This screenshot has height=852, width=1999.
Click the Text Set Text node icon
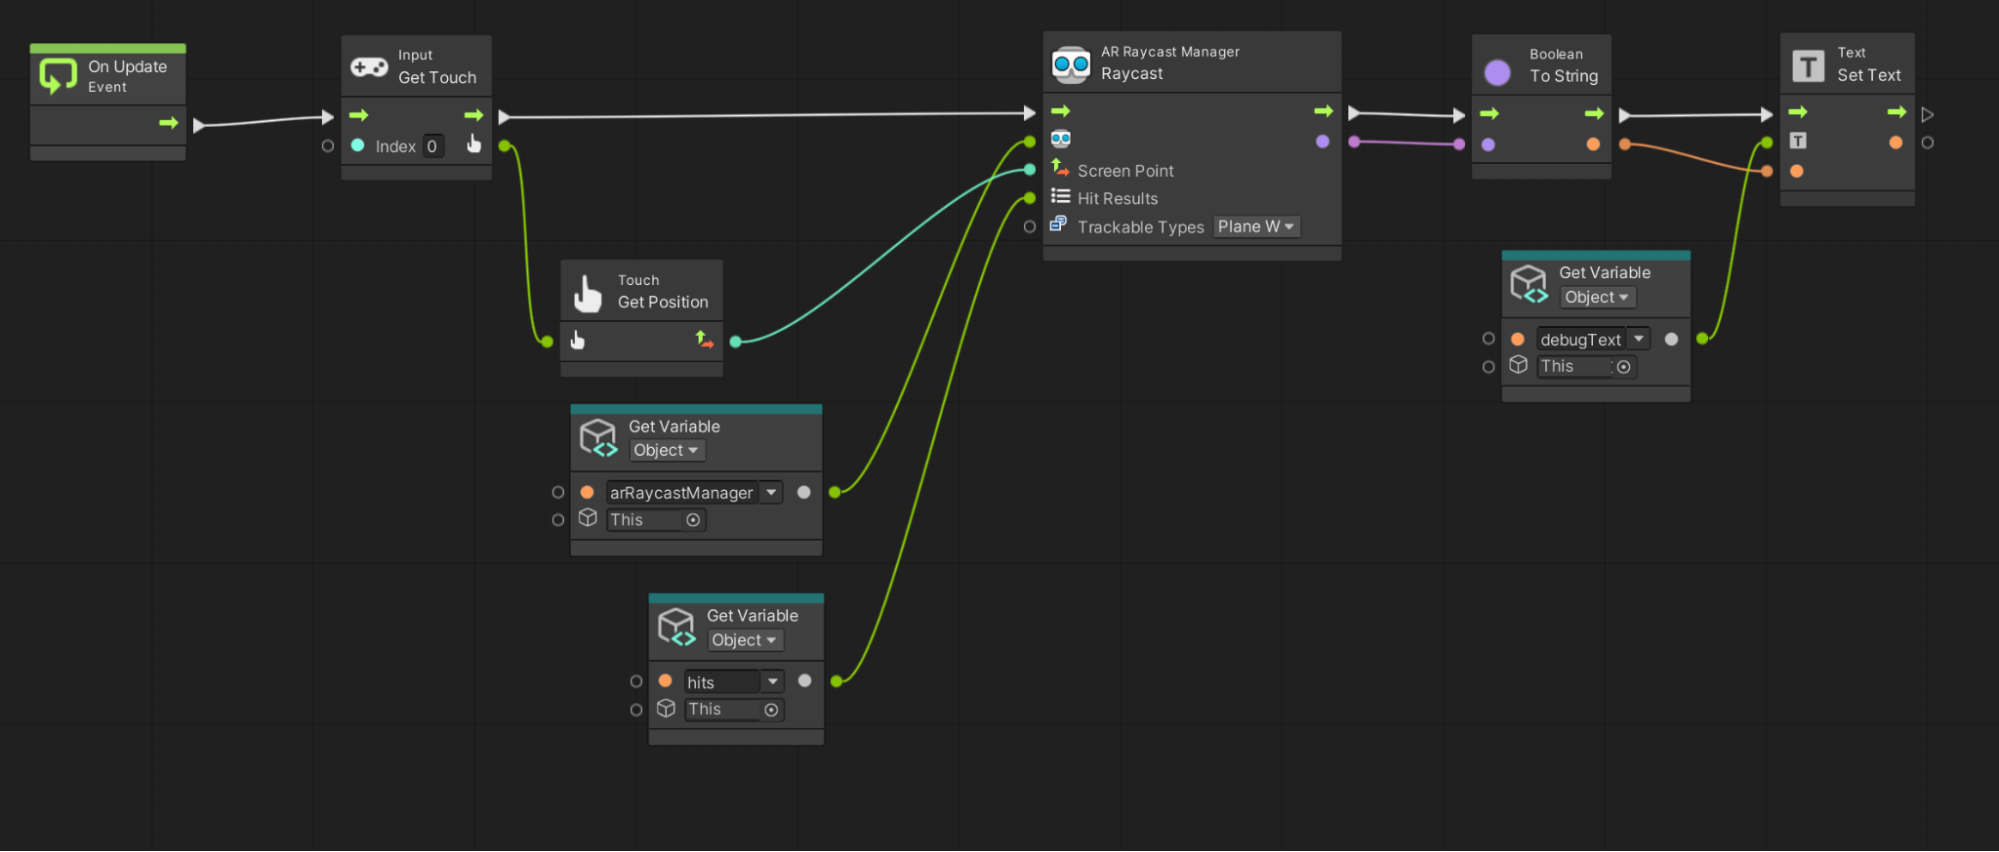click(x=1807, y=66)
